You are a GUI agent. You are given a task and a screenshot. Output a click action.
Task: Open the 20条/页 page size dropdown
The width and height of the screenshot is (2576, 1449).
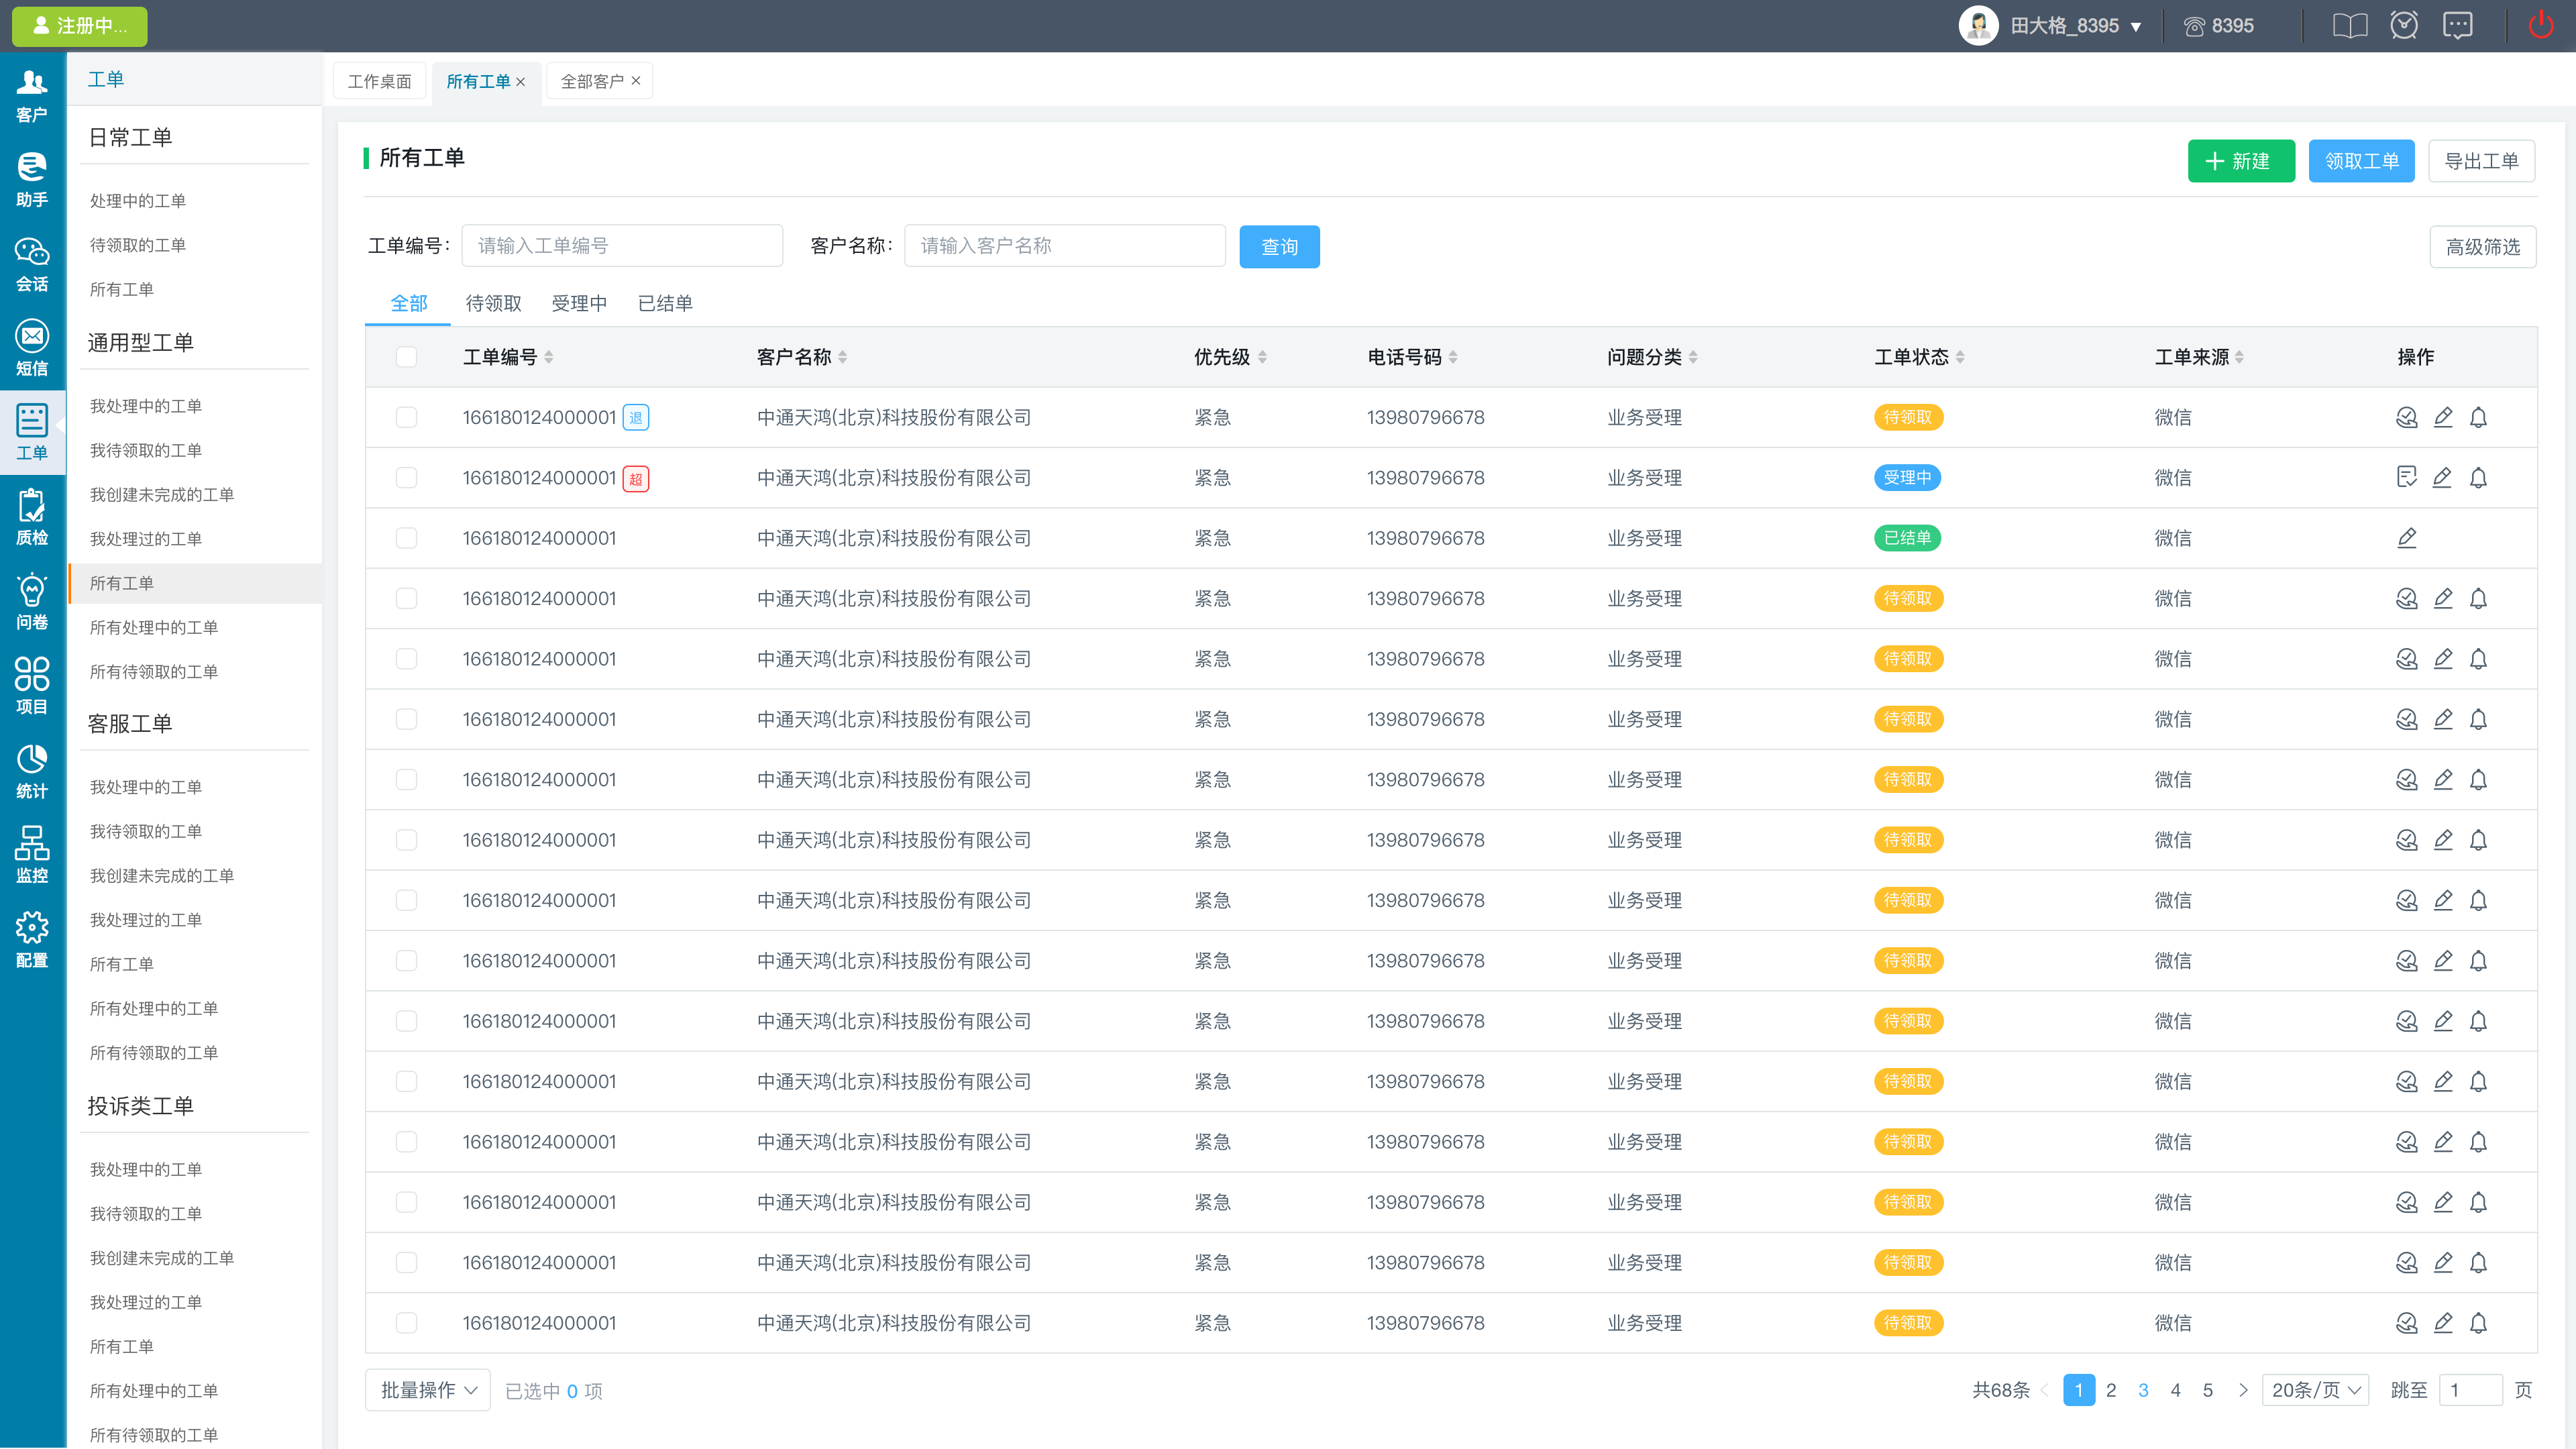pos(2315,1390)
